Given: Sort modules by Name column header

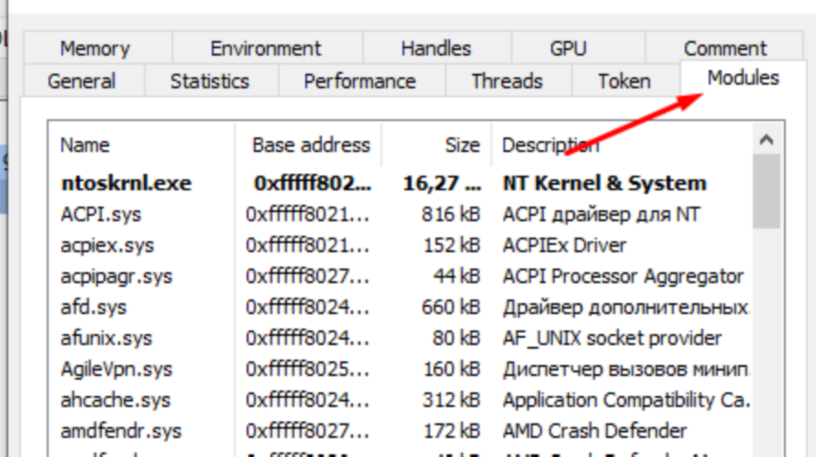Looking at the screenshot, I should coord(85,146).
